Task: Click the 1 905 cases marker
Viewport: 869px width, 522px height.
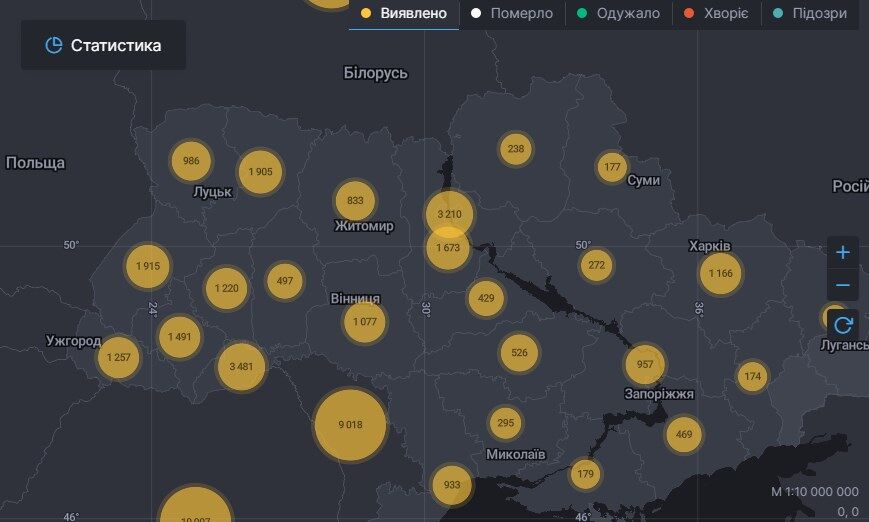Action: (260, 172)
